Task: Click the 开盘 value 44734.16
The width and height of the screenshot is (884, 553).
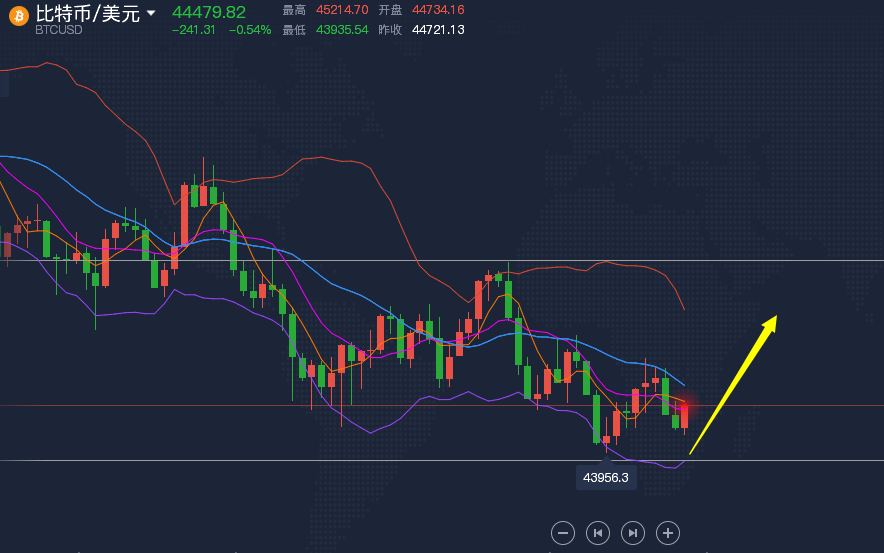Action: [438, 10]
